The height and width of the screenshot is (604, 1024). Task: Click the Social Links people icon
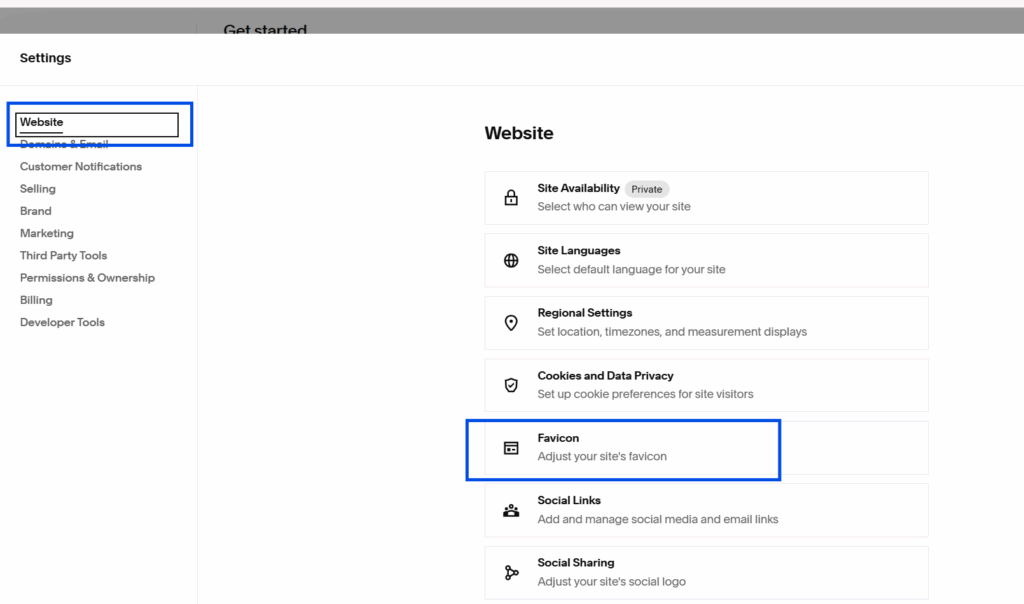point(511,510)
